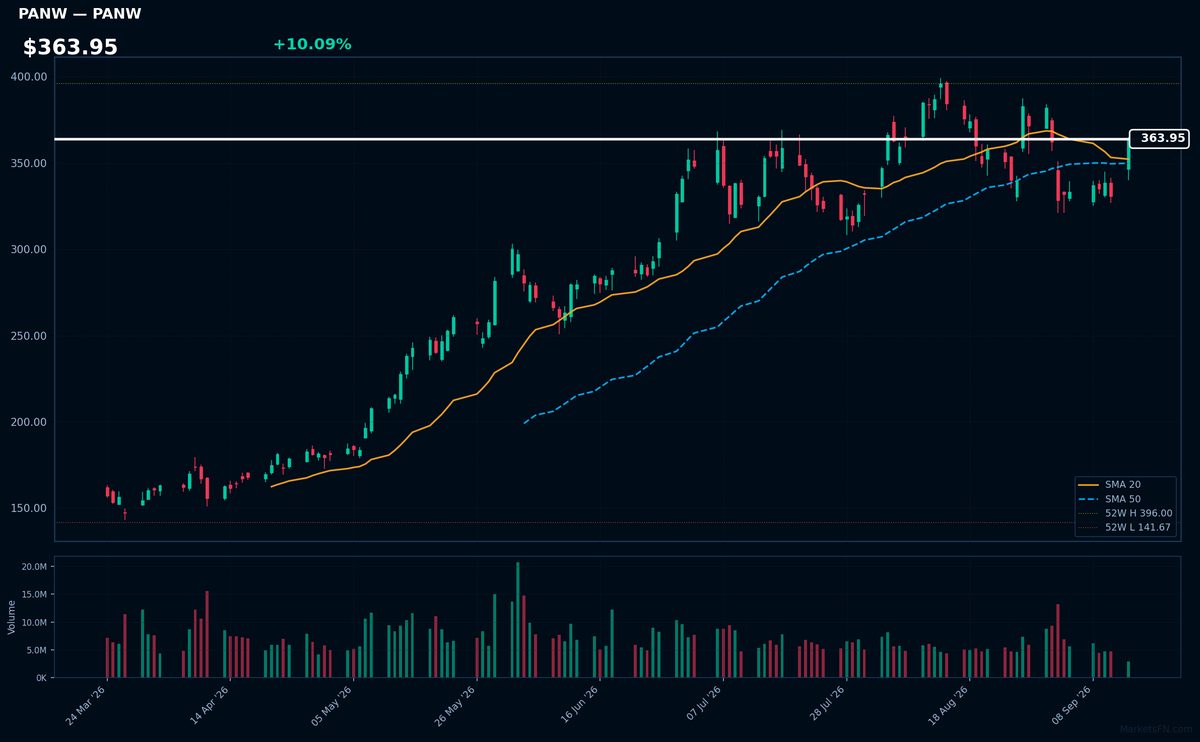Click the 08 Sep '26 date label
The height and width of the screenshot is (742, 1200).
click(x=1074, y=706)
